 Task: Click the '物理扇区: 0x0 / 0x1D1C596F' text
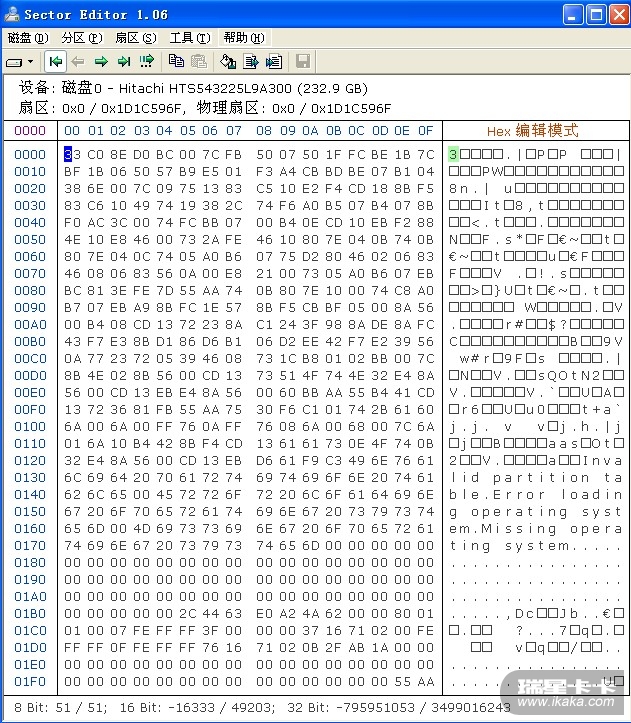[x=294, y=108]
